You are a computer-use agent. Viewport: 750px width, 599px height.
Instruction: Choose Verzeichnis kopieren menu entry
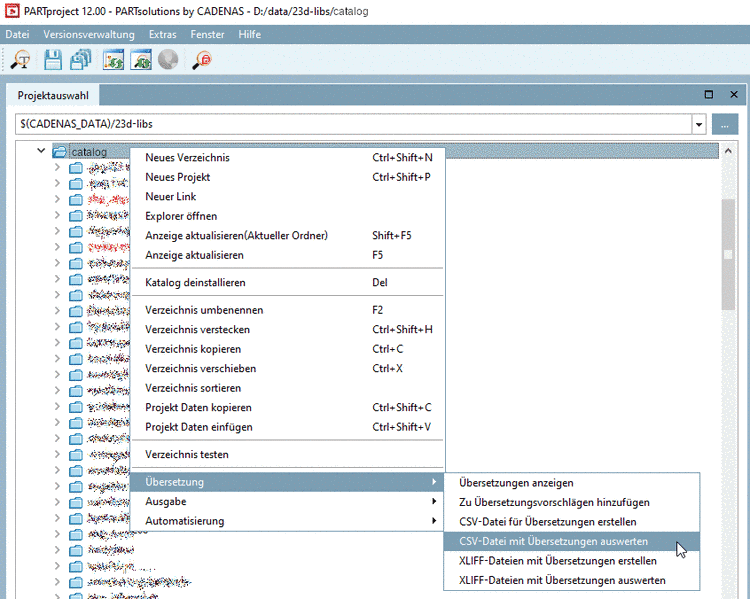click(x=287, y=349)
